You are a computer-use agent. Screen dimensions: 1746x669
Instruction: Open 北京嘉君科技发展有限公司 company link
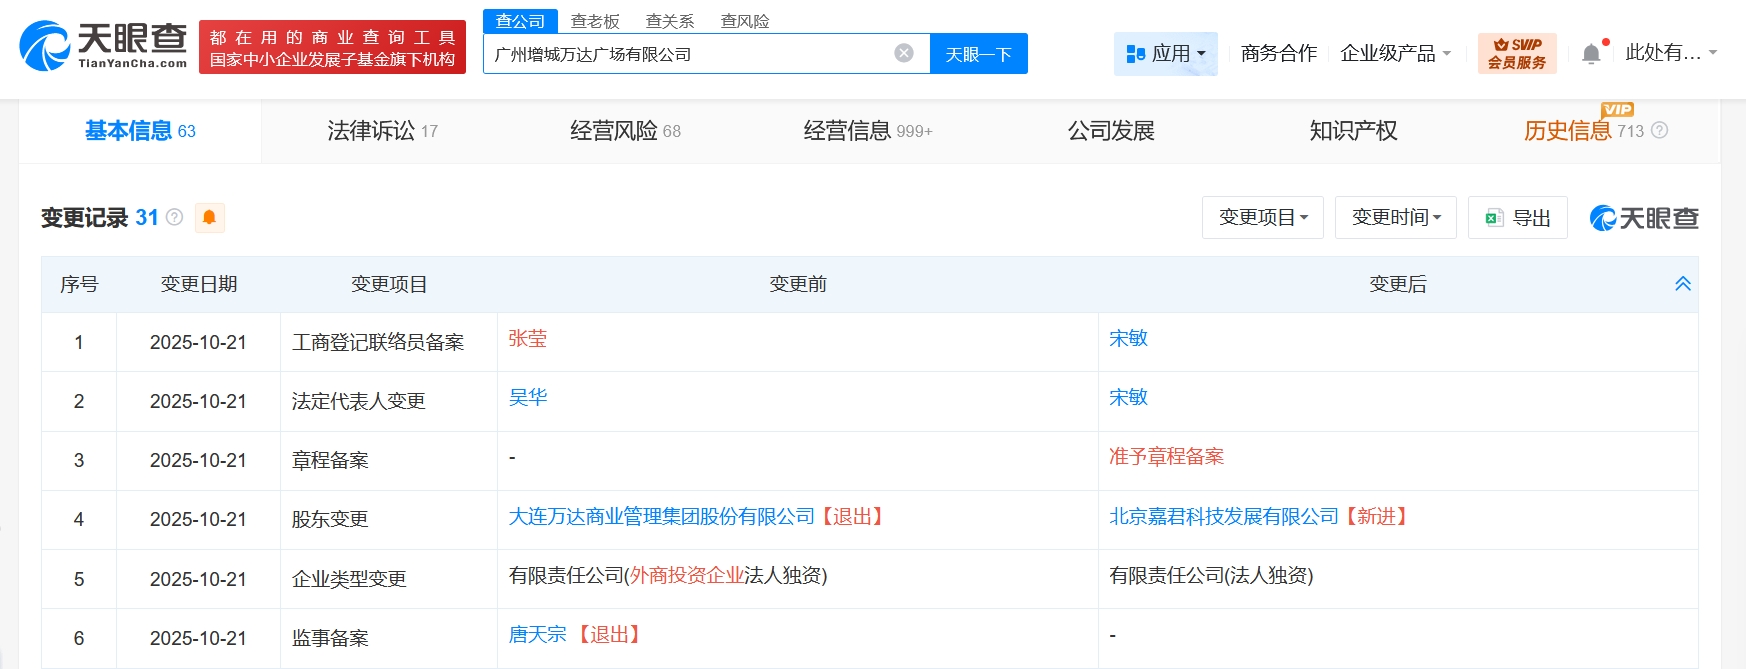[x=1223, y=516]
